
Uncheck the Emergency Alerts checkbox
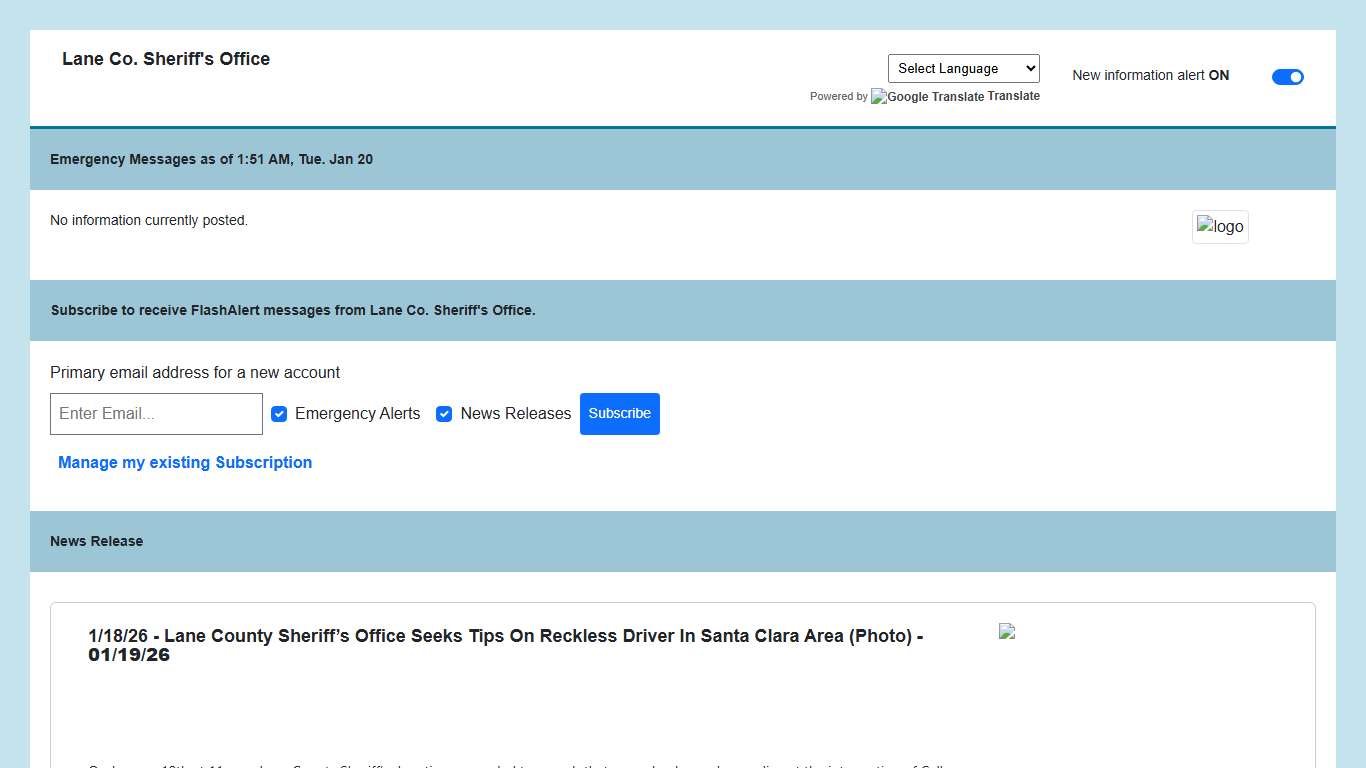(x=279, y=414)
